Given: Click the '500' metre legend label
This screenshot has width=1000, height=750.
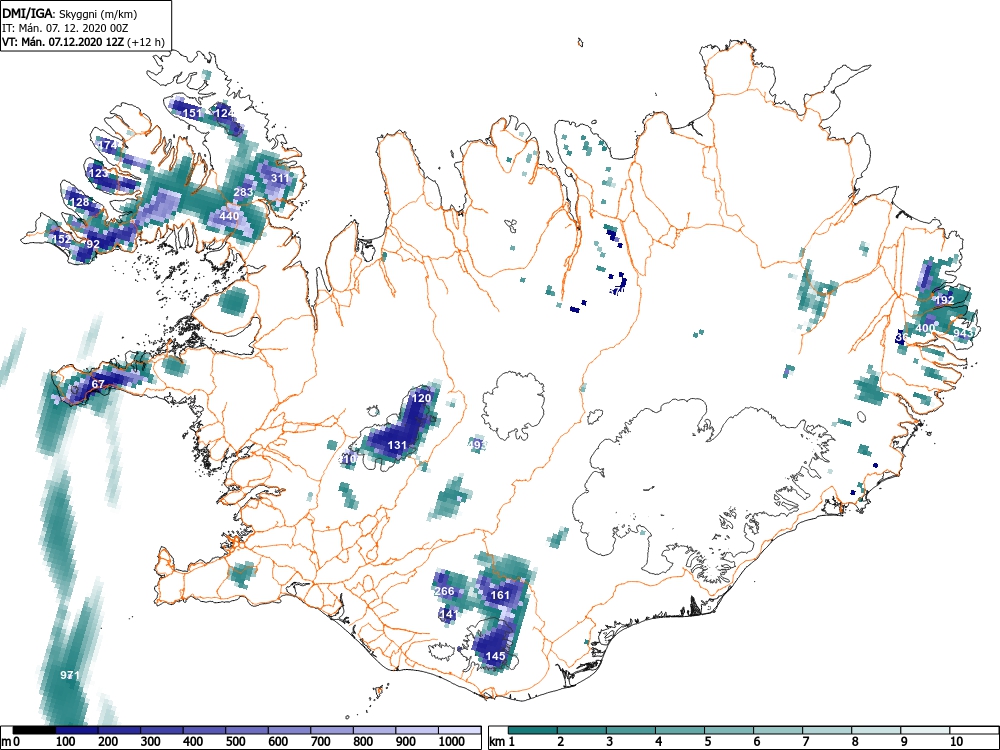Looking at the screenshot, I should pos(236,742).
